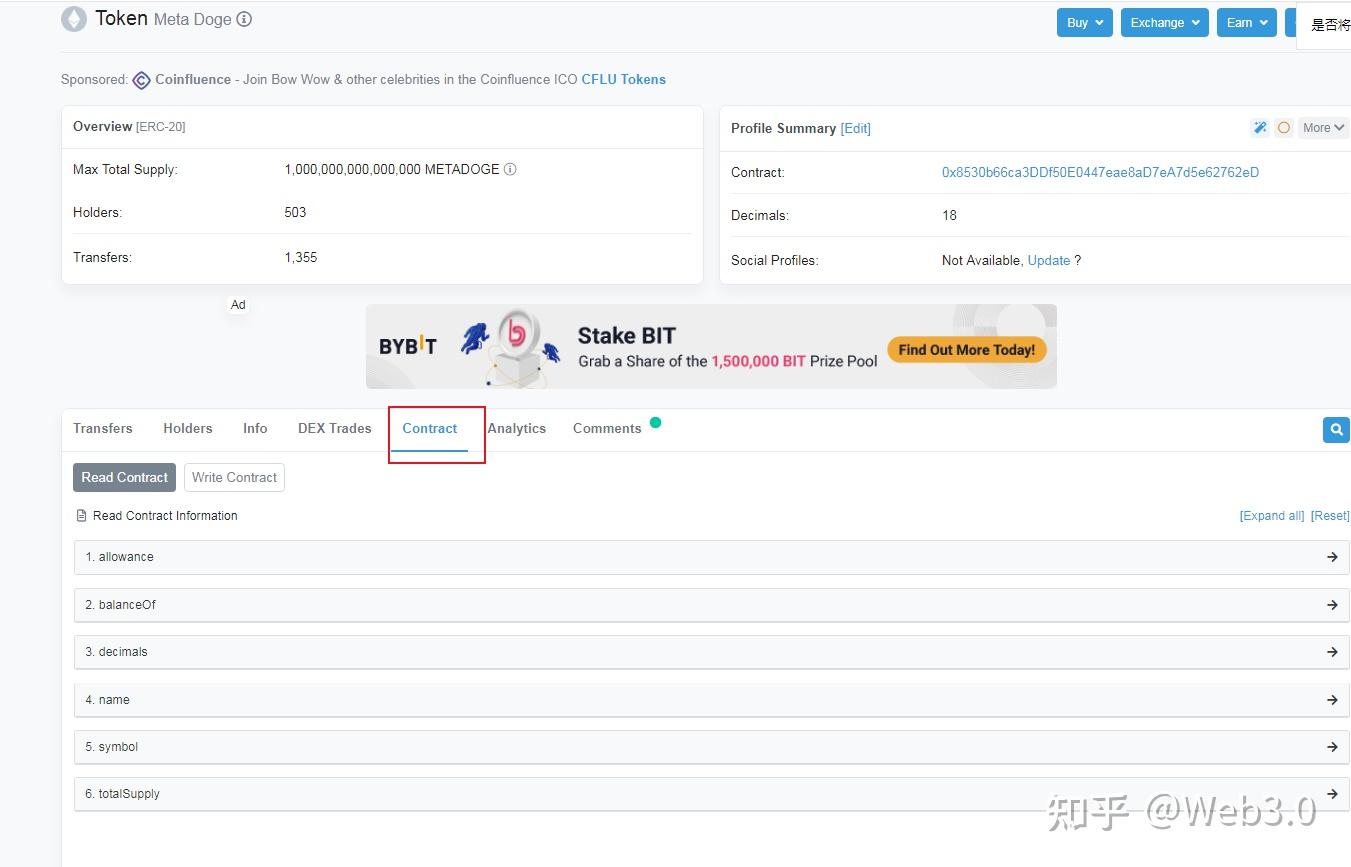The width and height of the screenshot is (1351, 867).
Task: Open the CFLU Tokens sponsored link
Action: click(624, 79)
